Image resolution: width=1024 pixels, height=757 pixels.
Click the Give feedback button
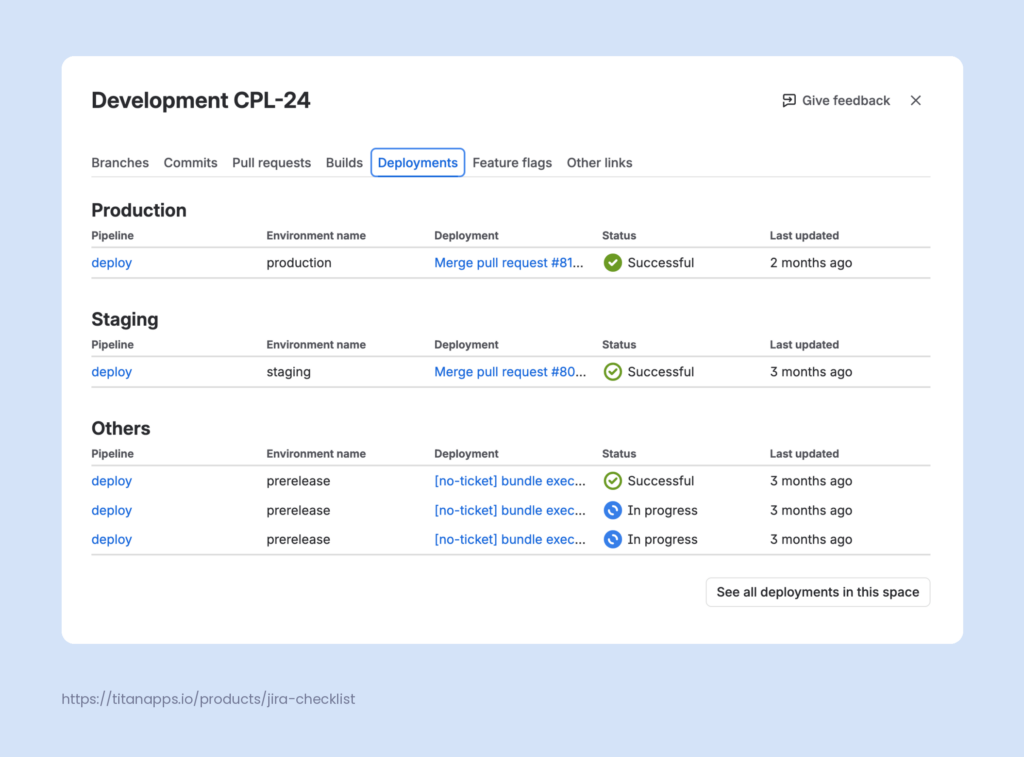point(836,101)
